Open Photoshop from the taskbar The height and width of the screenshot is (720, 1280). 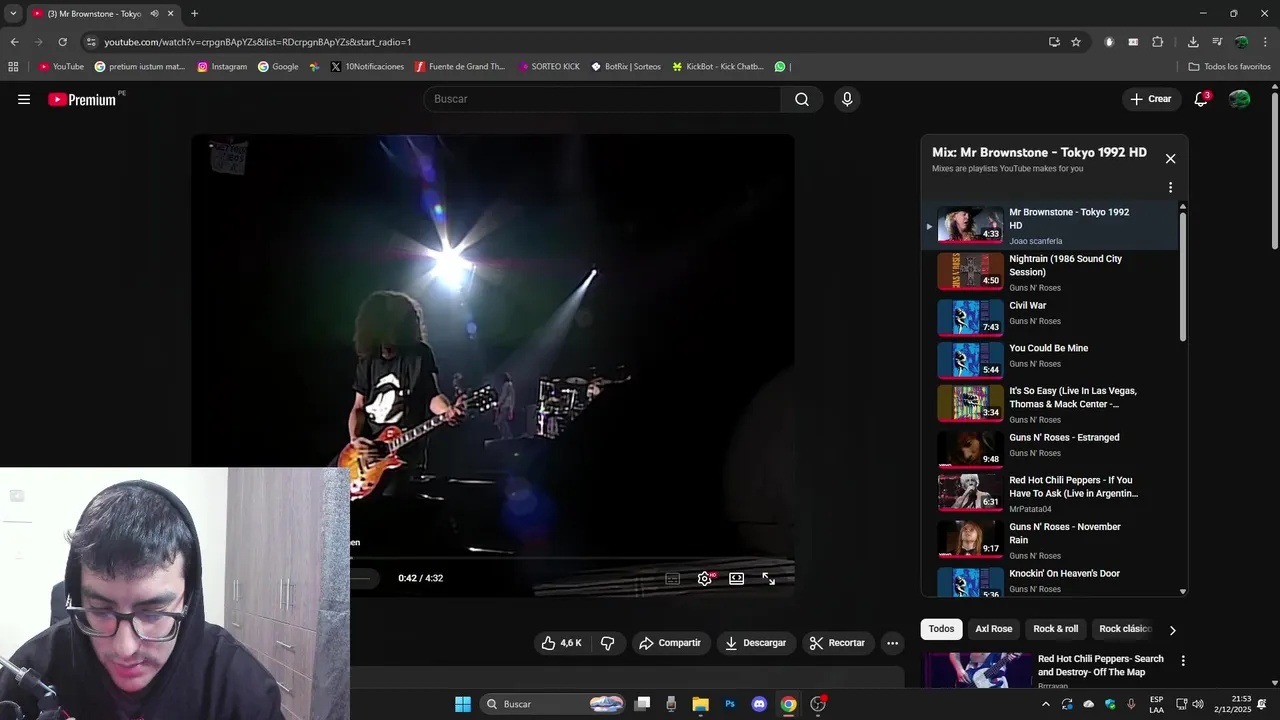(730, 704)
